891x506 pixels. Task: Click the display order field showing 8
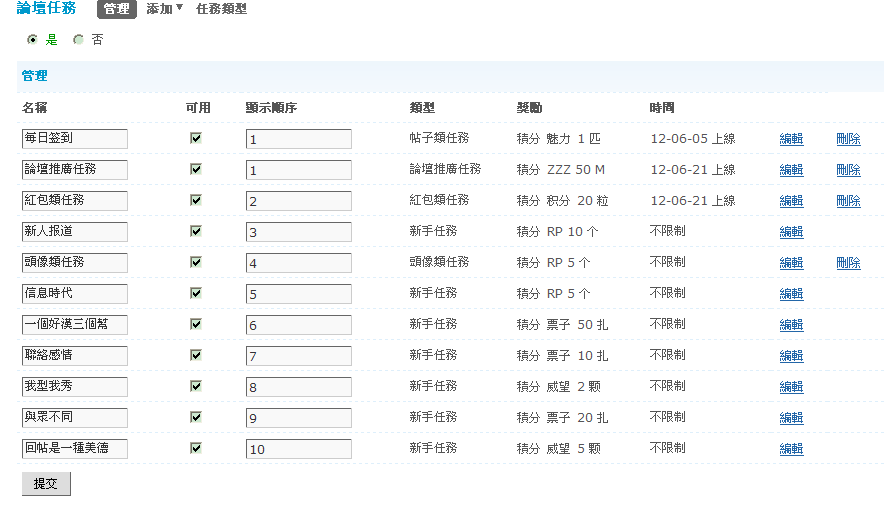[x=298, y=387]
